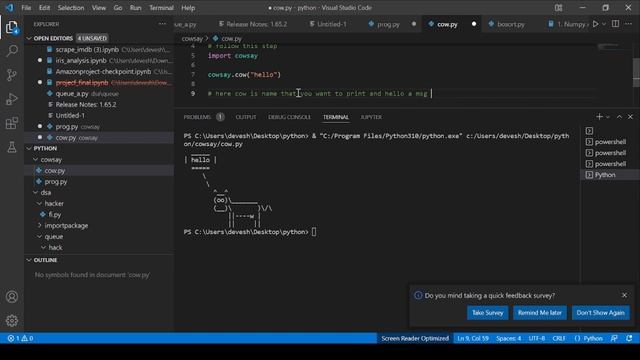This screenshot has height=360, width=640.
Task: Switch to the Debug Console tab
Action: (289, 117)
